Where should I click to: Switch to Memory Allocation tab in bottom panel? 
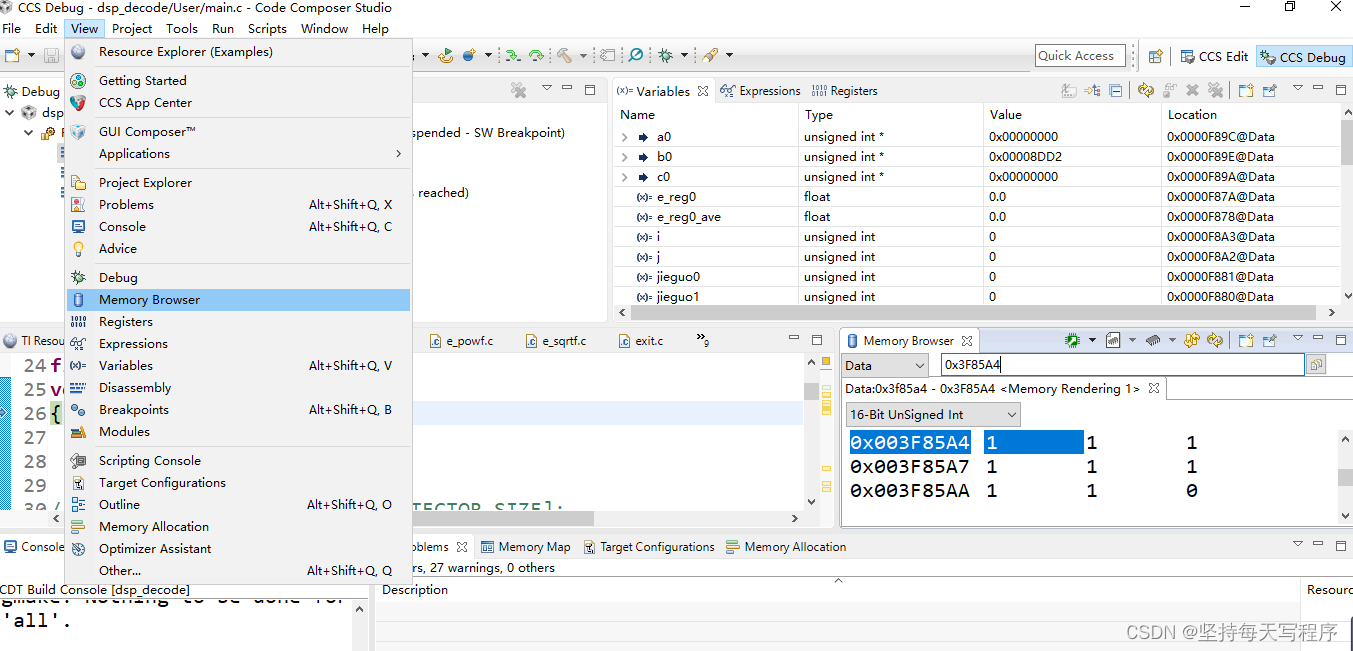[786, 547]
